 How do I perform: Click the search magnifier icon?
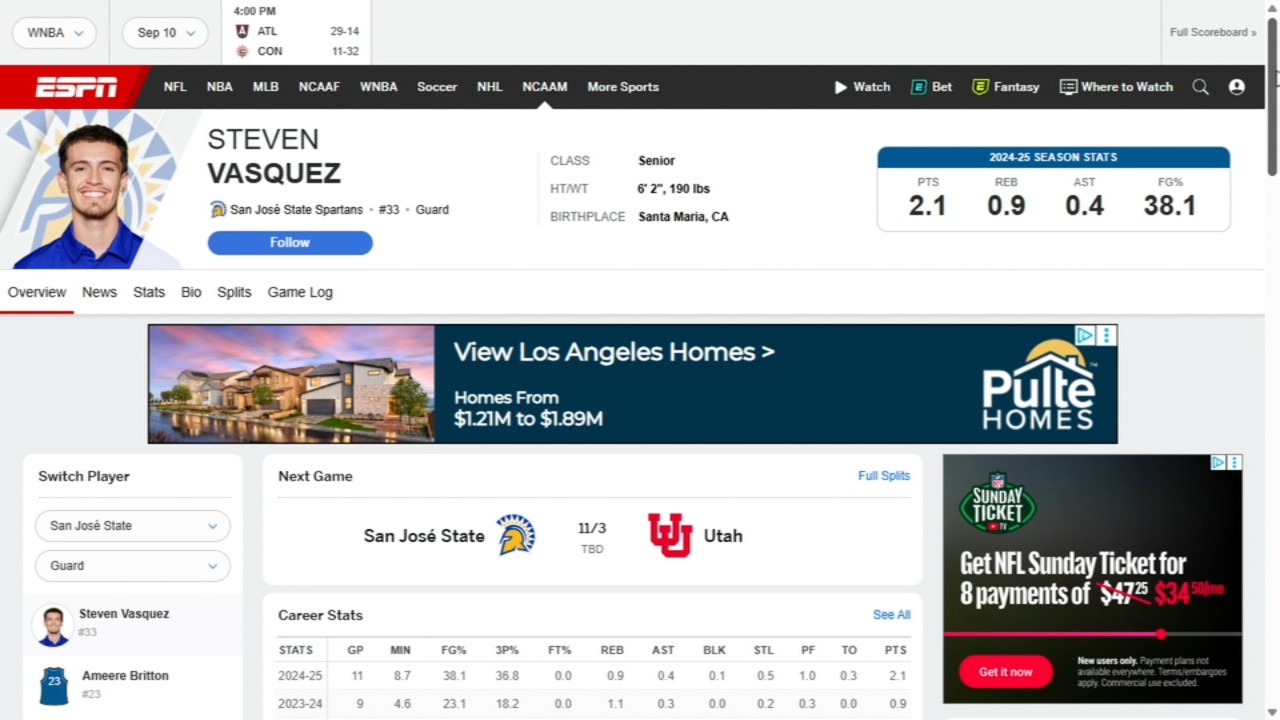(x=1200, y=87)
